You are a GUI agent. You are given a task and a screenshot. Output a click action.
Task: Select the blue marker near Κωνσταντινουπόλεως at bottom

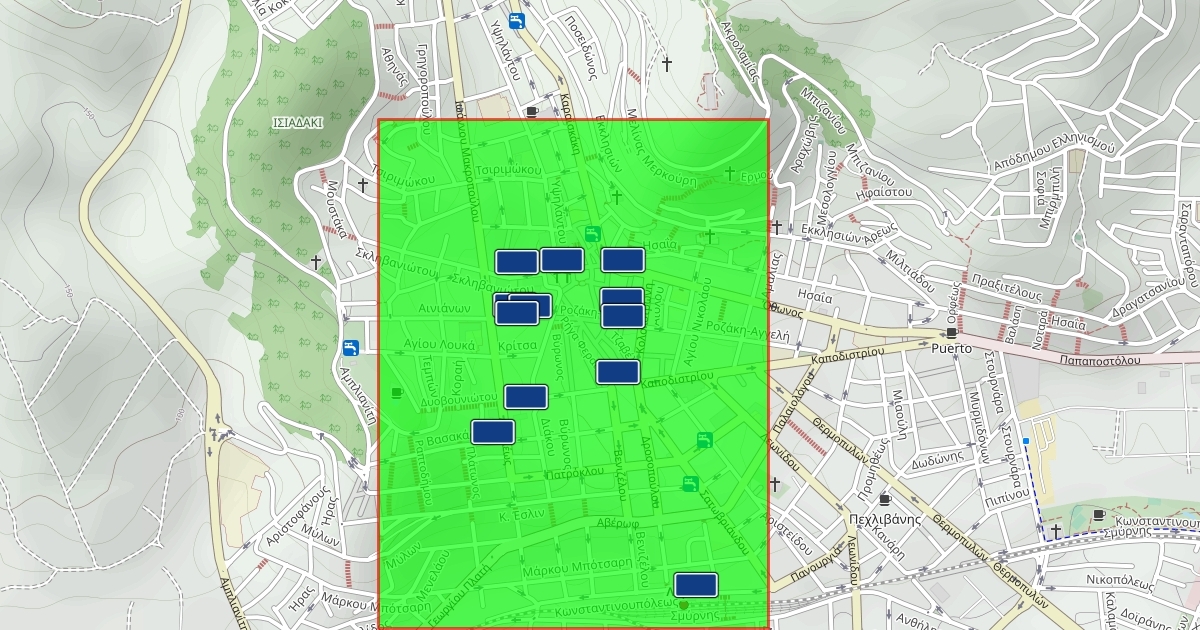696,585
